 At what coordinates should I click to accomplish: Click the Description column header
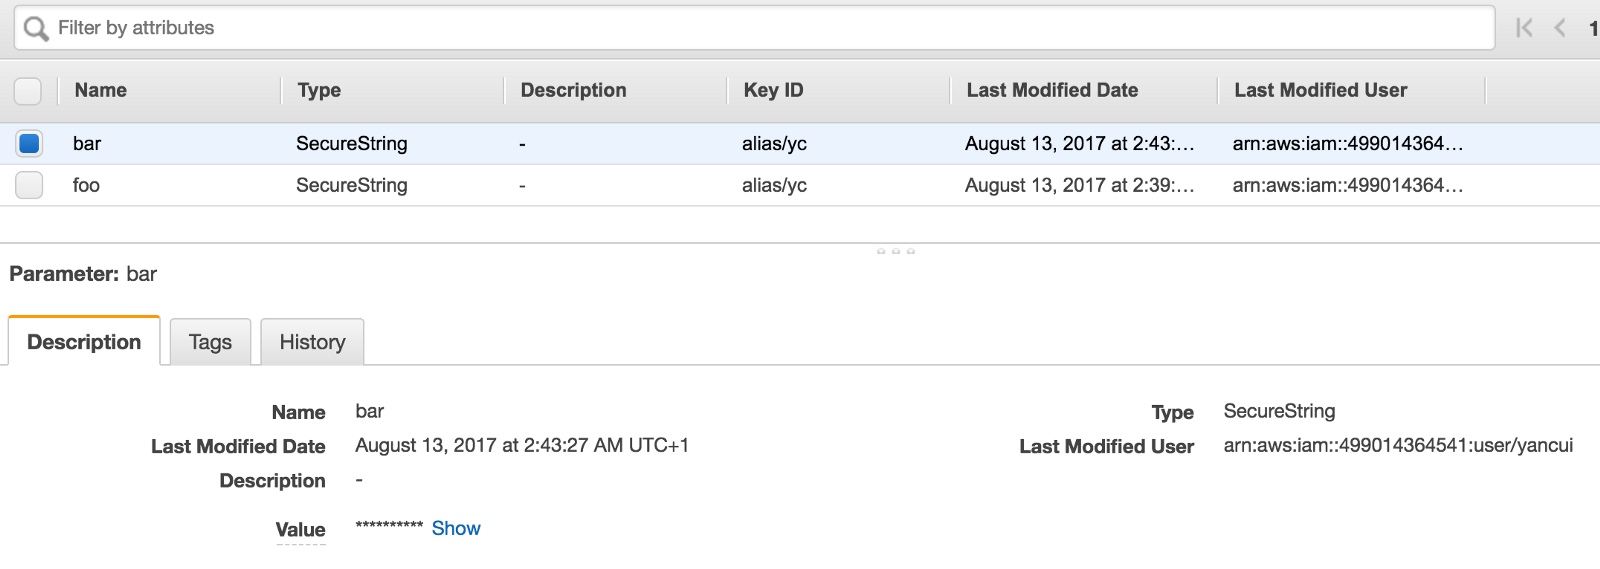pyautogui.click(x=573, y=90)
